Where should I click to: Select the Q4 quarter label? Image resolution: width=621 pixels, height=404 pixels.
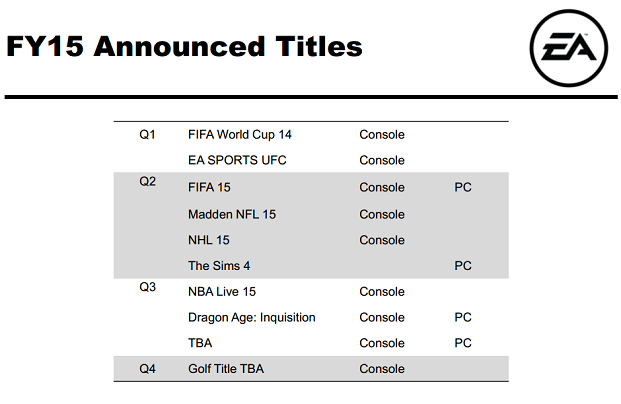tap(147, 369)
